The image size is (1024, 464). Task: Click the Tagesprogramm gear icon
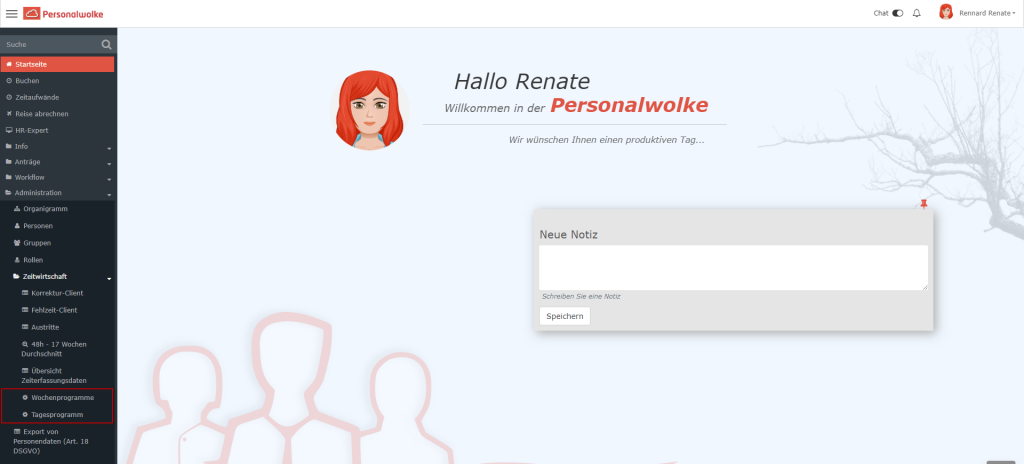(25, 414)
